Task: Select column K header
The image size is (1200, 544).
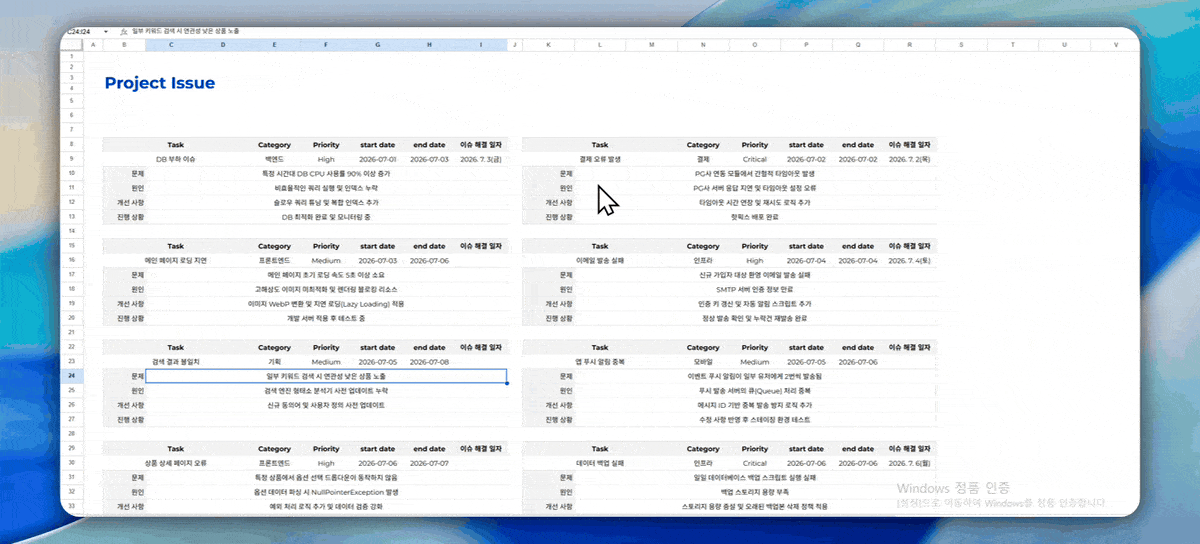Action: [549, 45]
